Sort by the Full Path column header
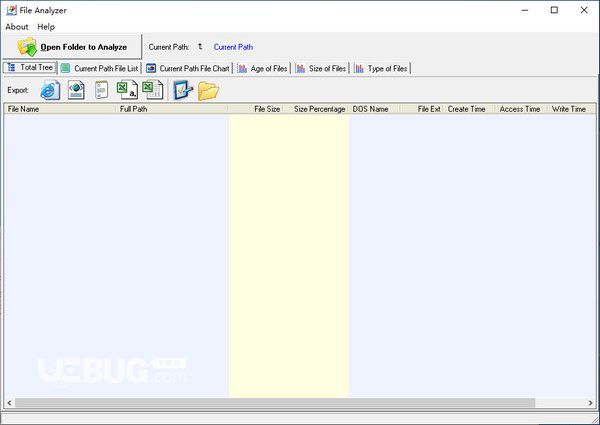The width and height of the screenshot is (600, 425). click(172, 109)
